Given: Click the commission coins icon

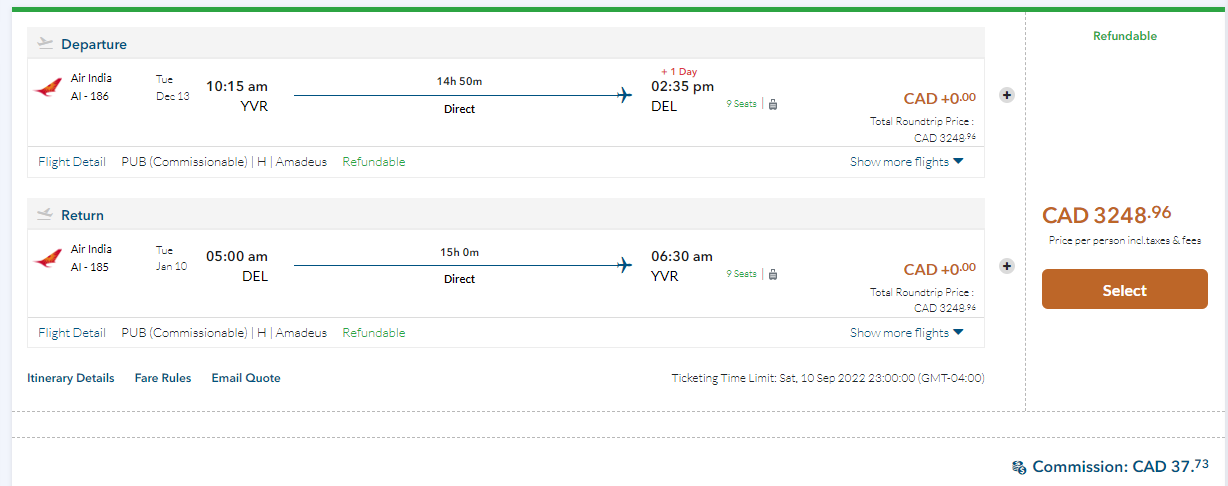Looking at the screenshot, I should click(1019, 467).
